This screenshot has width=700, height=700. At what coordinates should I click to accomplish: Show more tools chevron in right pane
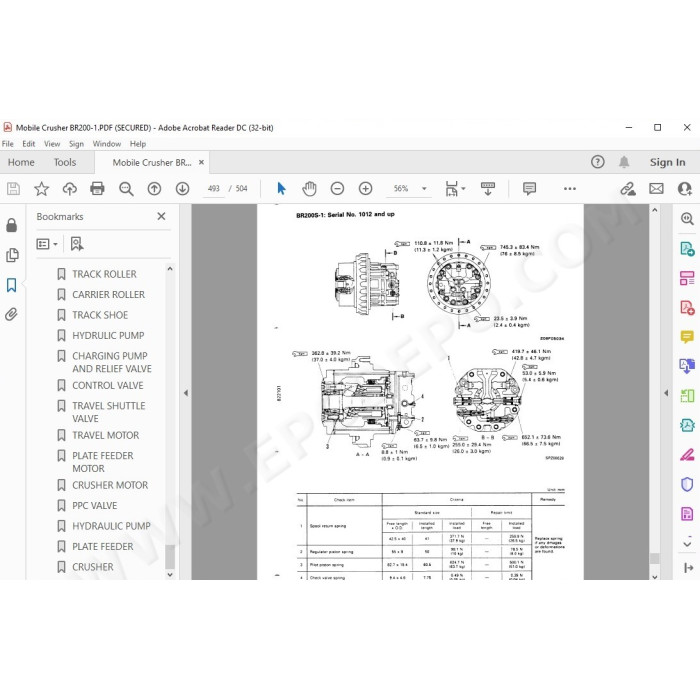tap(687, 544)
